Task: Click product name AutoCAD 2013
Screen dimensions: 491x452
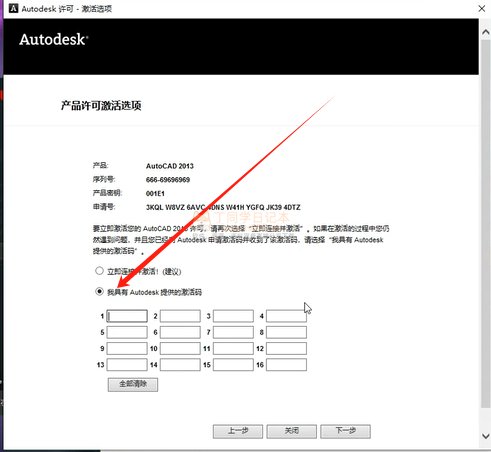Action: [x=170, y=166]
